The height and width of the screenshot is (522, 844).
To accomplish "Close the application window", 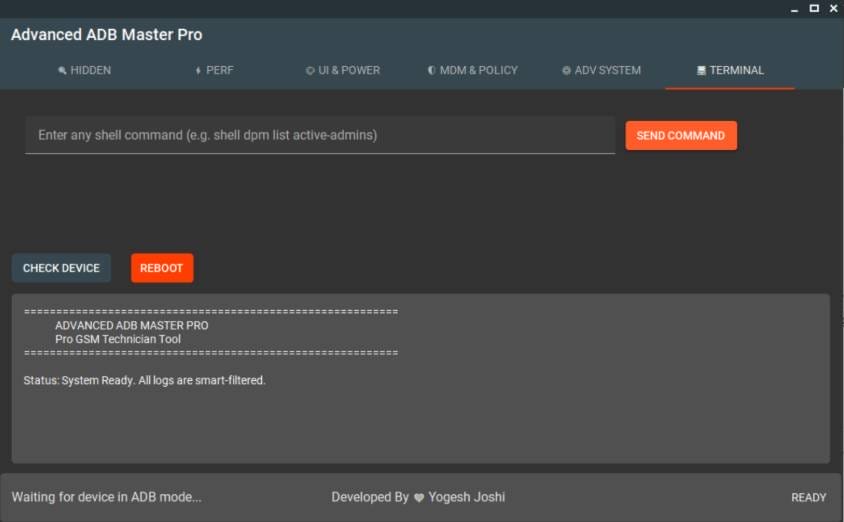I will point(834,9).
